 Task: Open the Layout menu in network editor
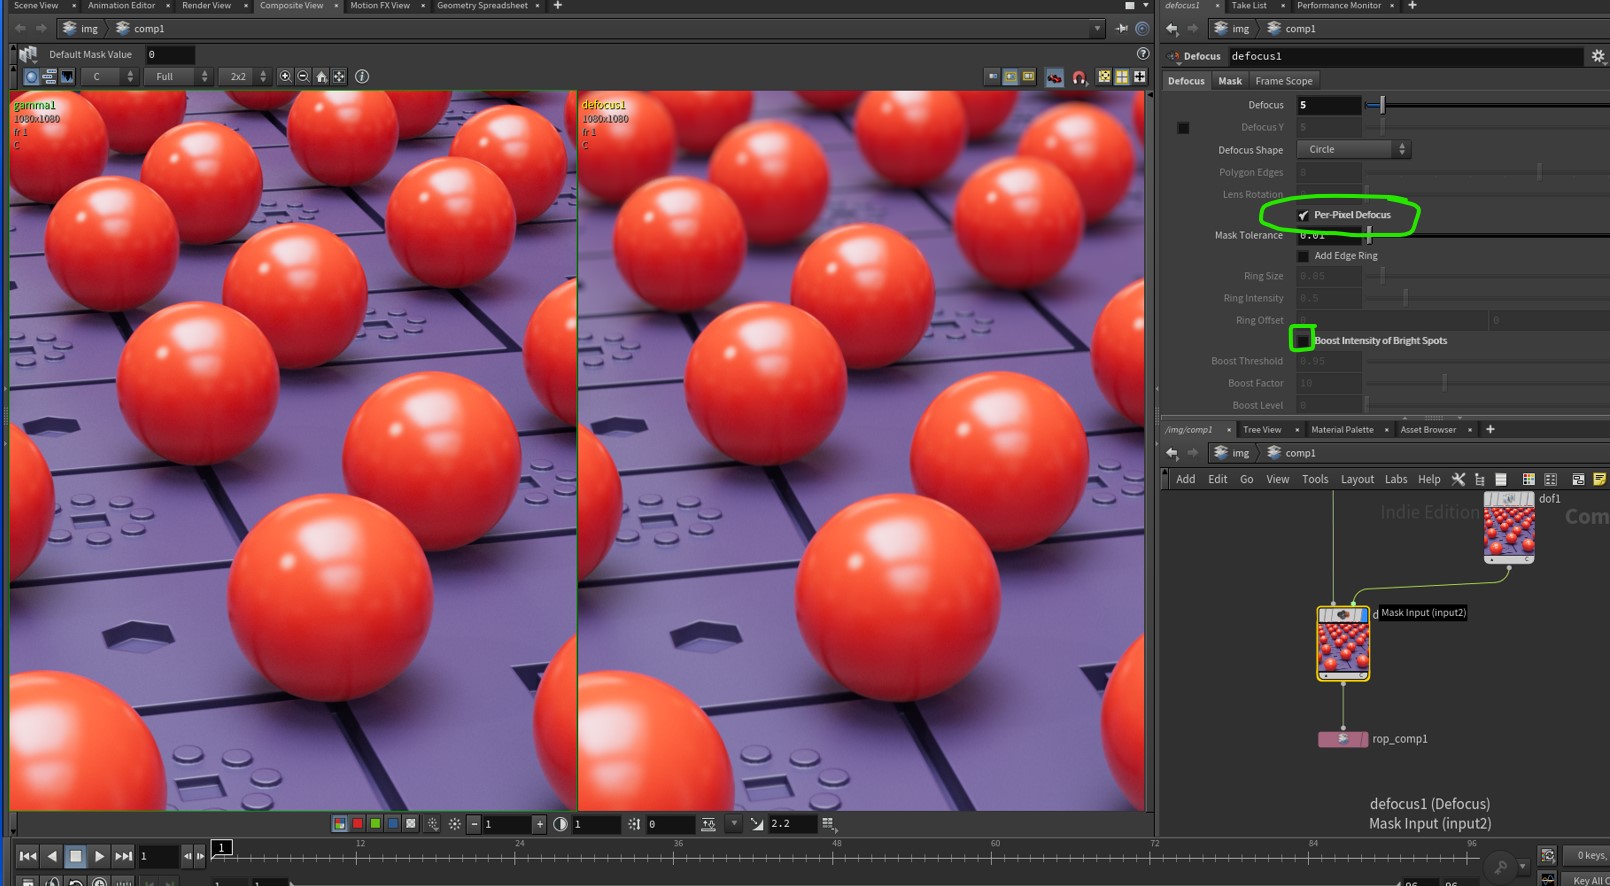tap(1356, 480)
